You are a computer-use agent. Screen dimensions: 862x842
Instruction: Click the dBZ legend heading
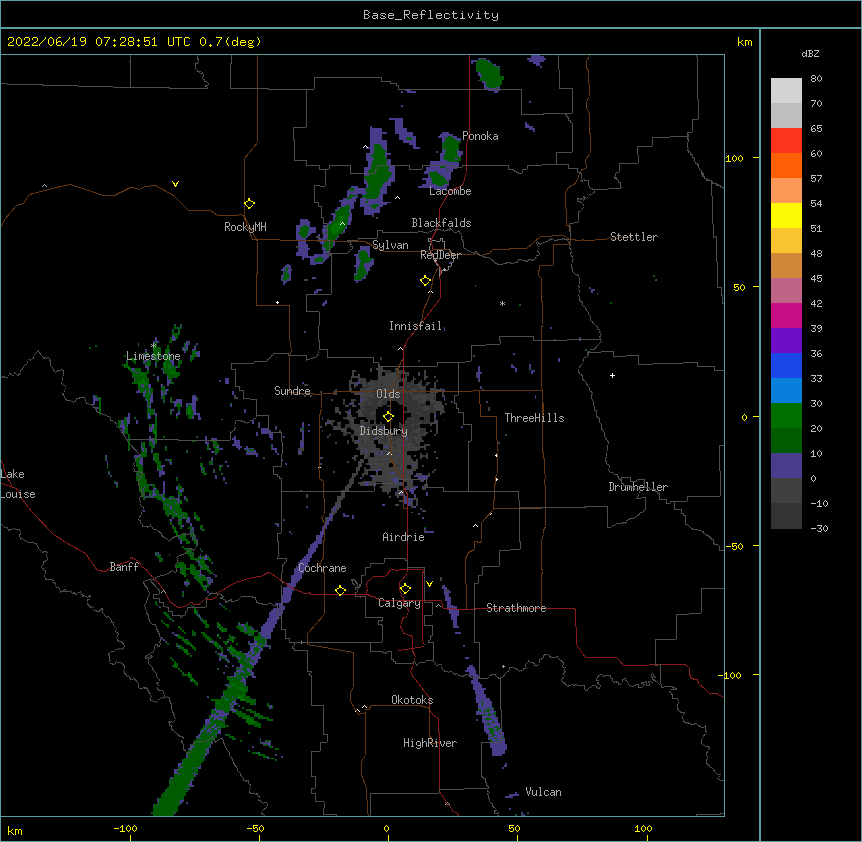point(810,54)
